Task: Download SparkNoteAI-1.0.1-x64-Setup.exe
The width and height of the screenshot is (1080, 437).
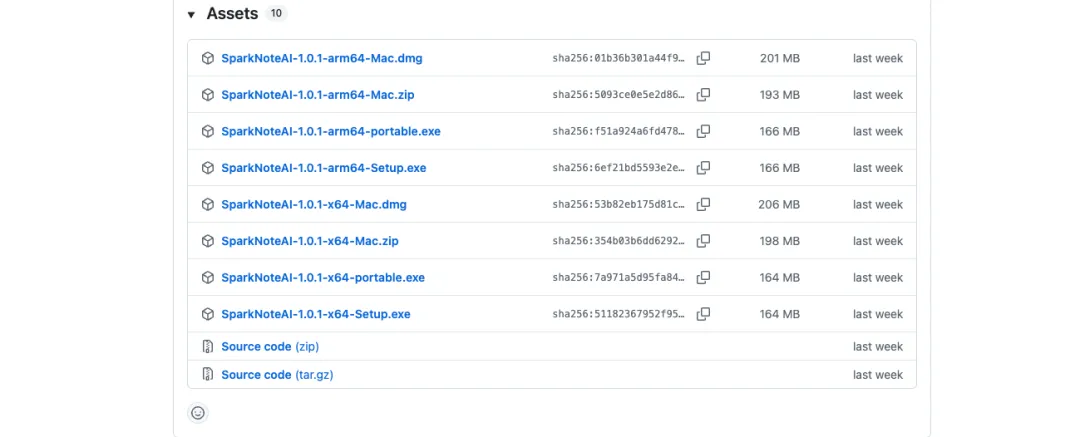Action: click(315, 314)
